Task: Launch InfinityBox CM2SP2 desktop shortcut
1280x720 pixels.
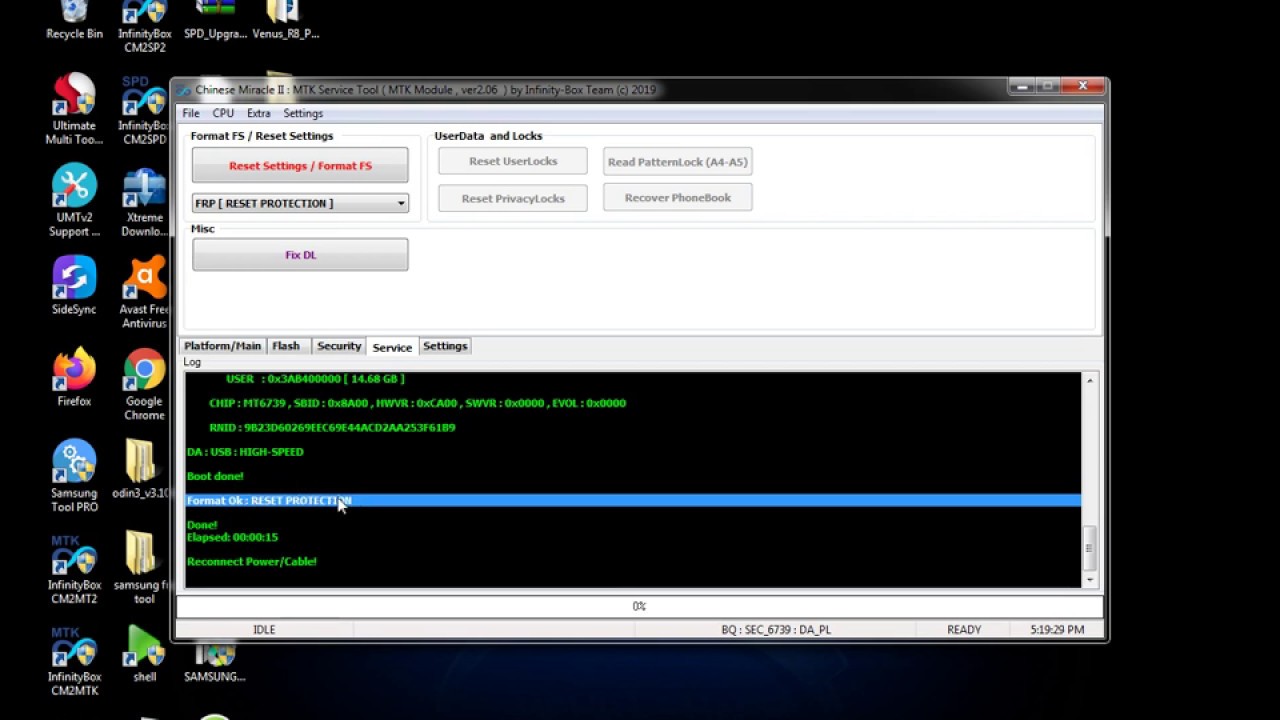Action: click(x=144, y=26)
